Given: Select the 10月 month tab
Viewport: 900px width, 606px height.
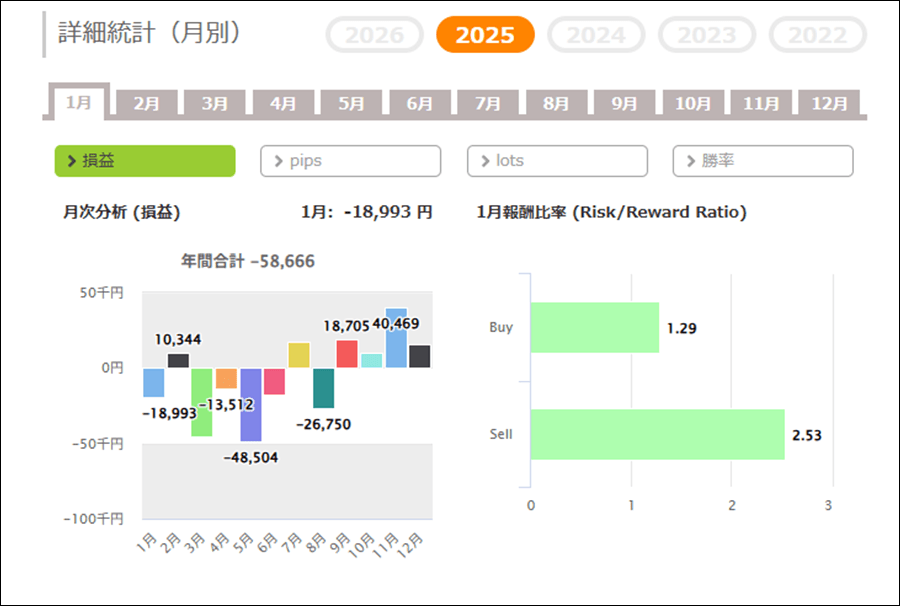Looking at the screenshot, I should point(692,103).
